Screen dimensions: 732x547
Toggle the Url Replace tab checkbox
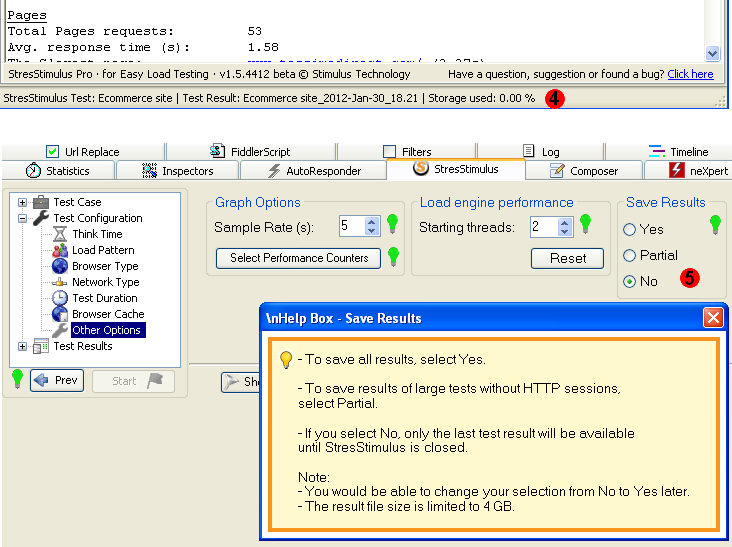coord(52,152)
